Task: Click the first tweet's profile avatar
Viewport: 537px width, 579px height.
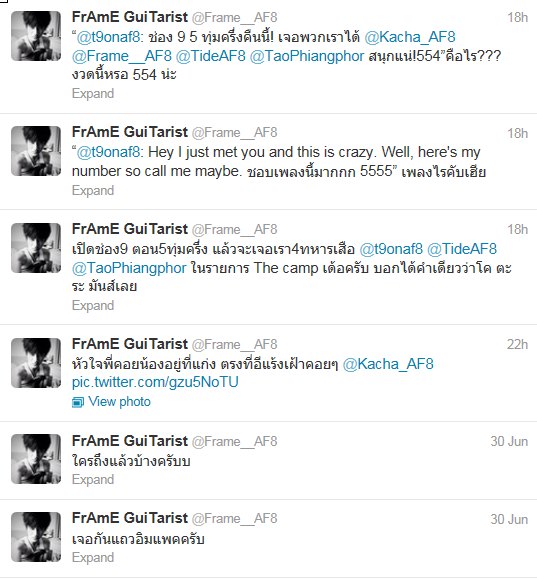Action: [x=36, y=36]
